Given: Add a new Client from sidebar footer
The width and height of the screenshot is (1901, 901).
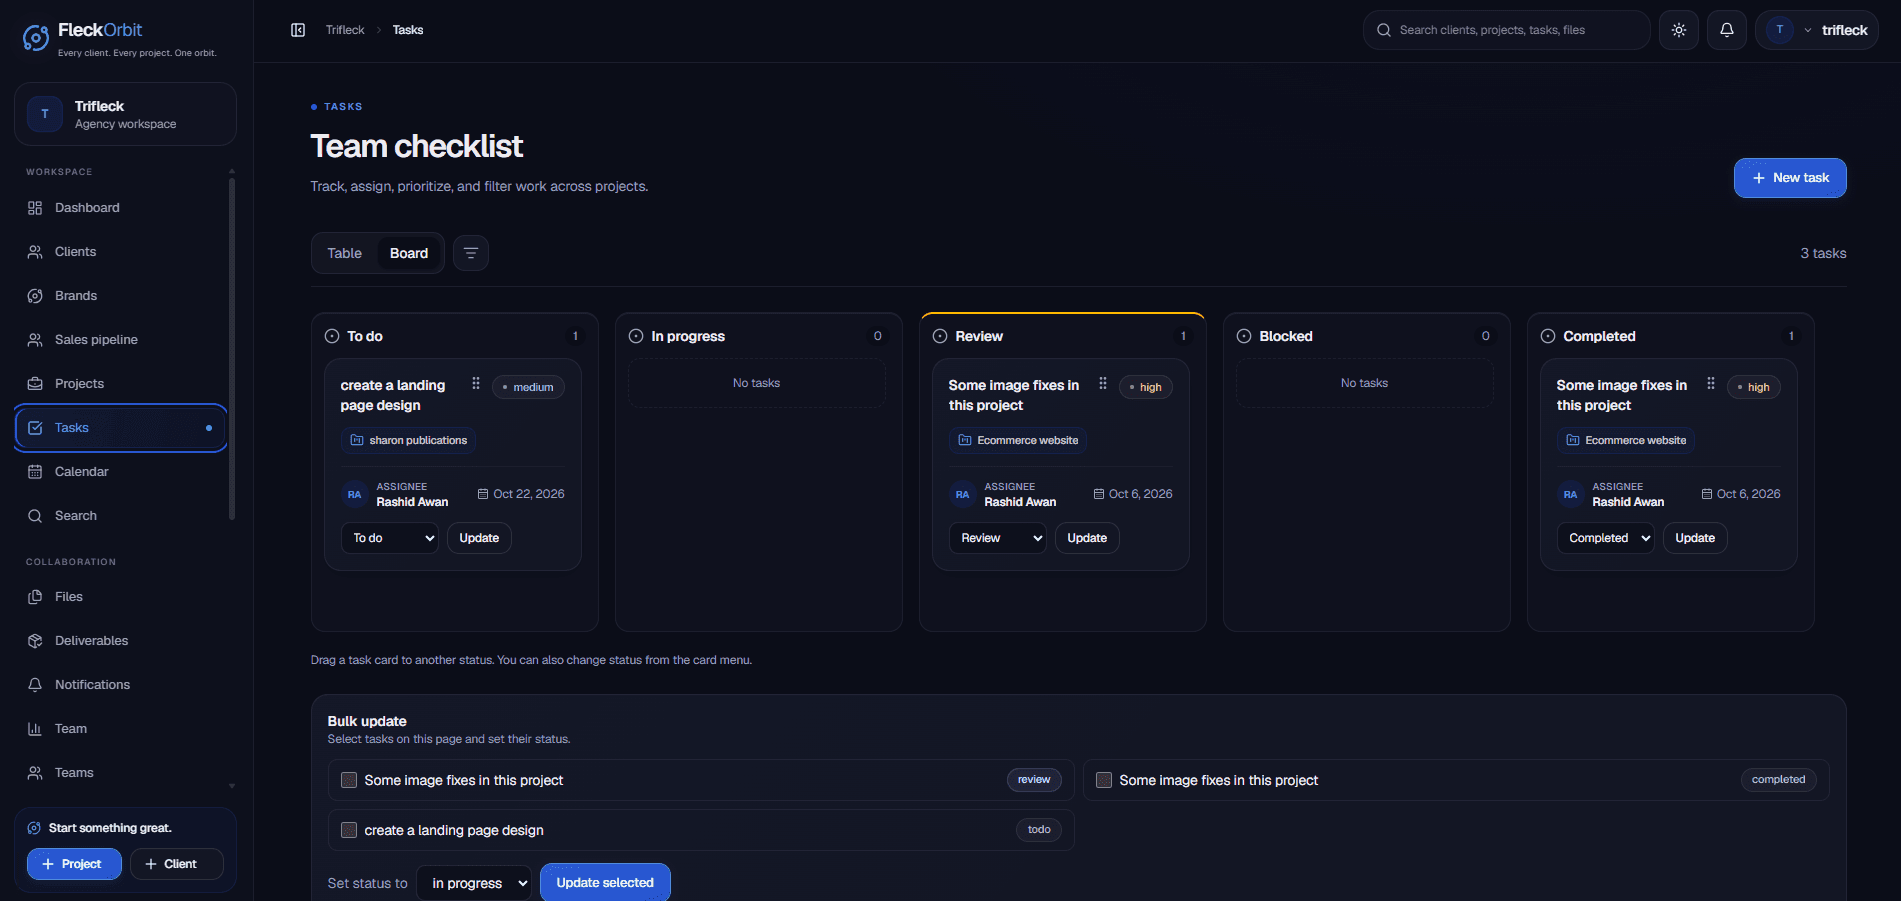Looking at the screenshot, I should [176, 864].
